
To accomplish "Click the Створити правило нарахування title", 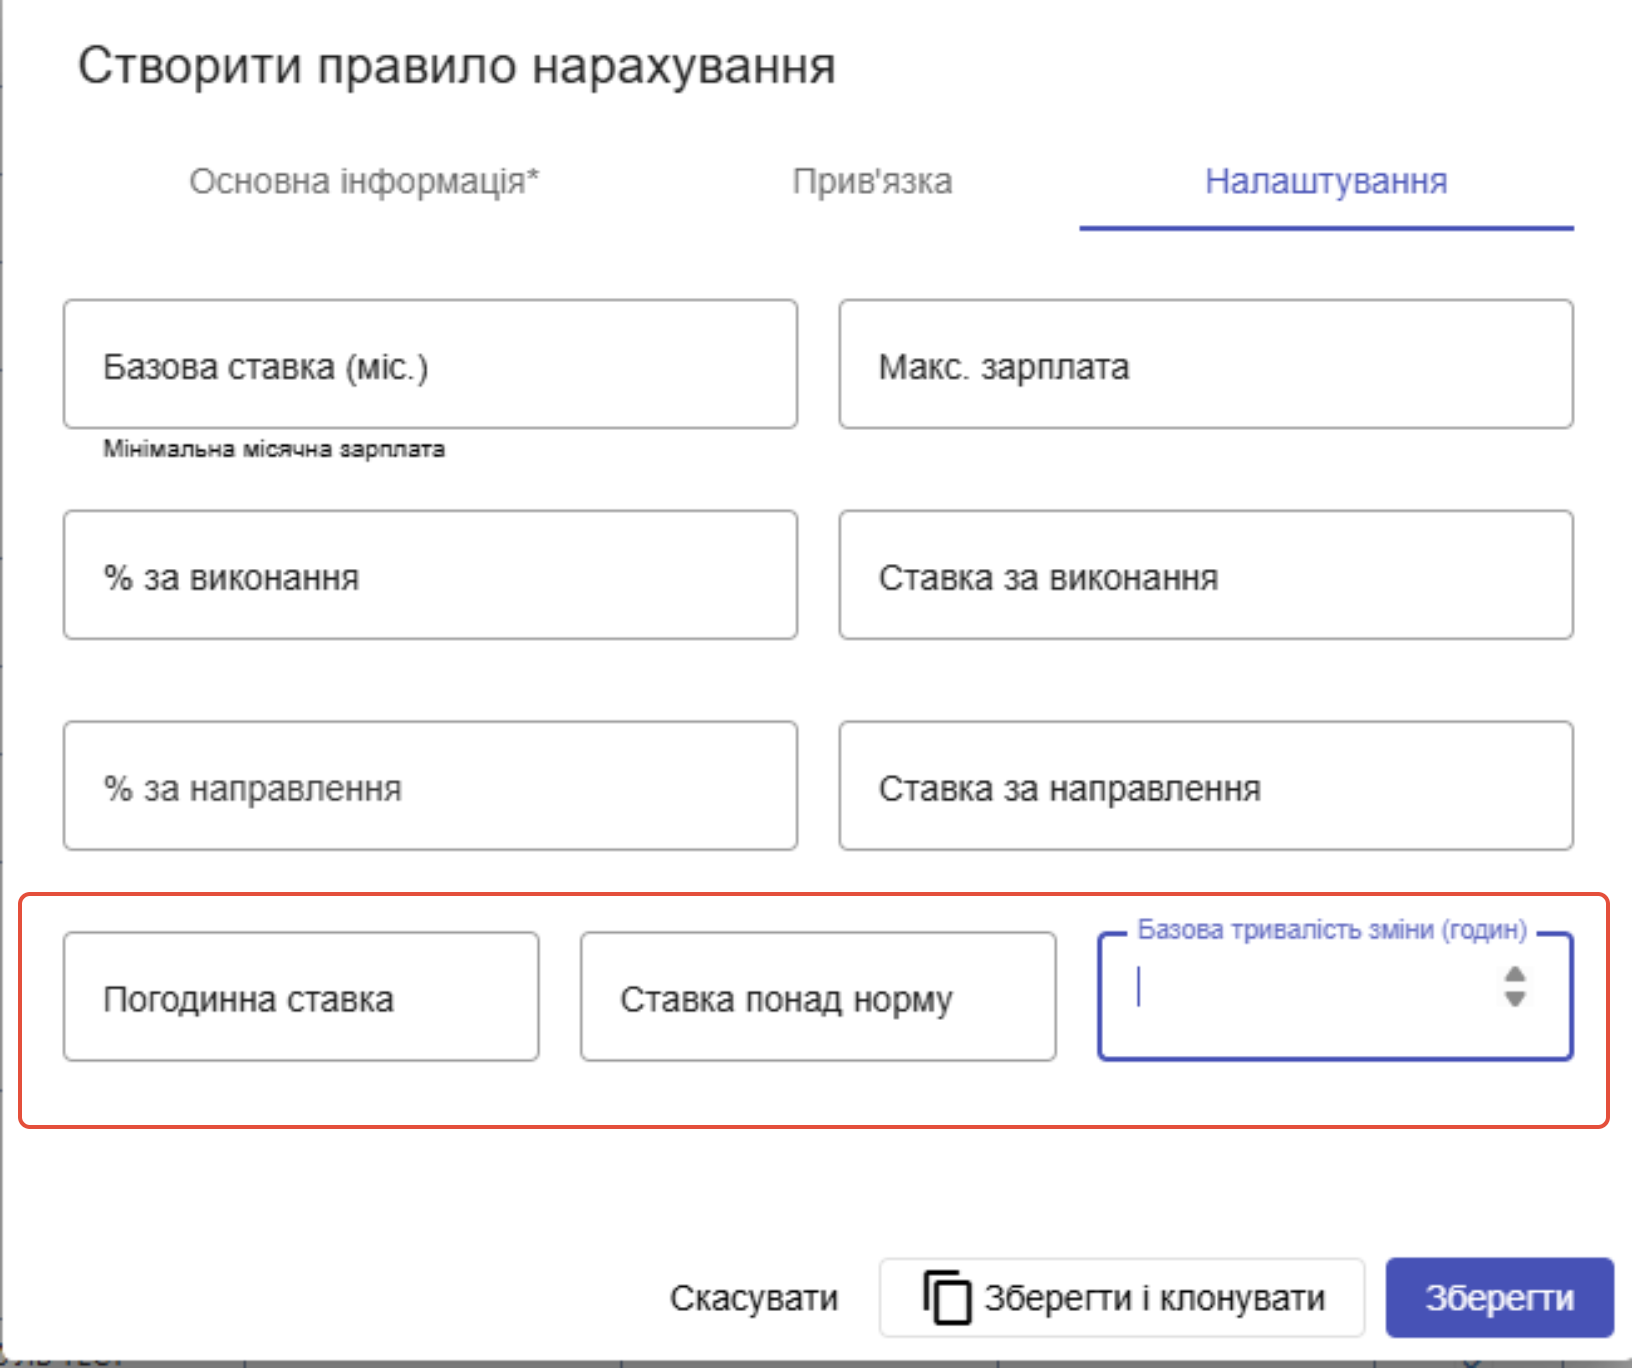I will 457,66.
